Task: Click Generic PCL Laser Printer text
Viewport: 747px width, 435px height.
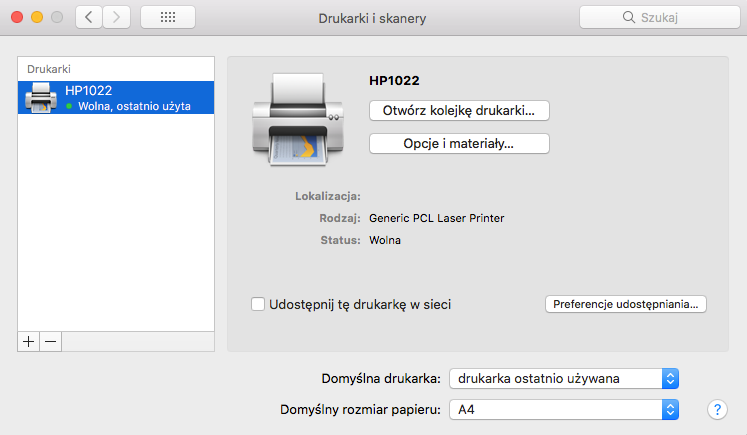Action: coord(436,218)
